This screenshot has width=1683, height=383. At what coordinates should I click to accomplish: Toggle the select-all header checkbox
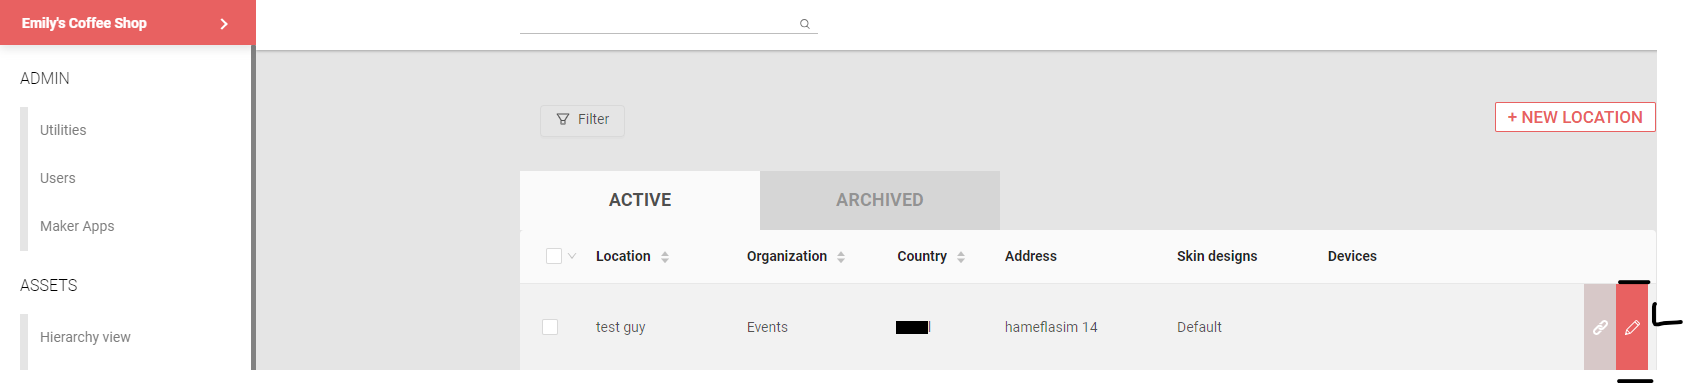click(554, 256)
